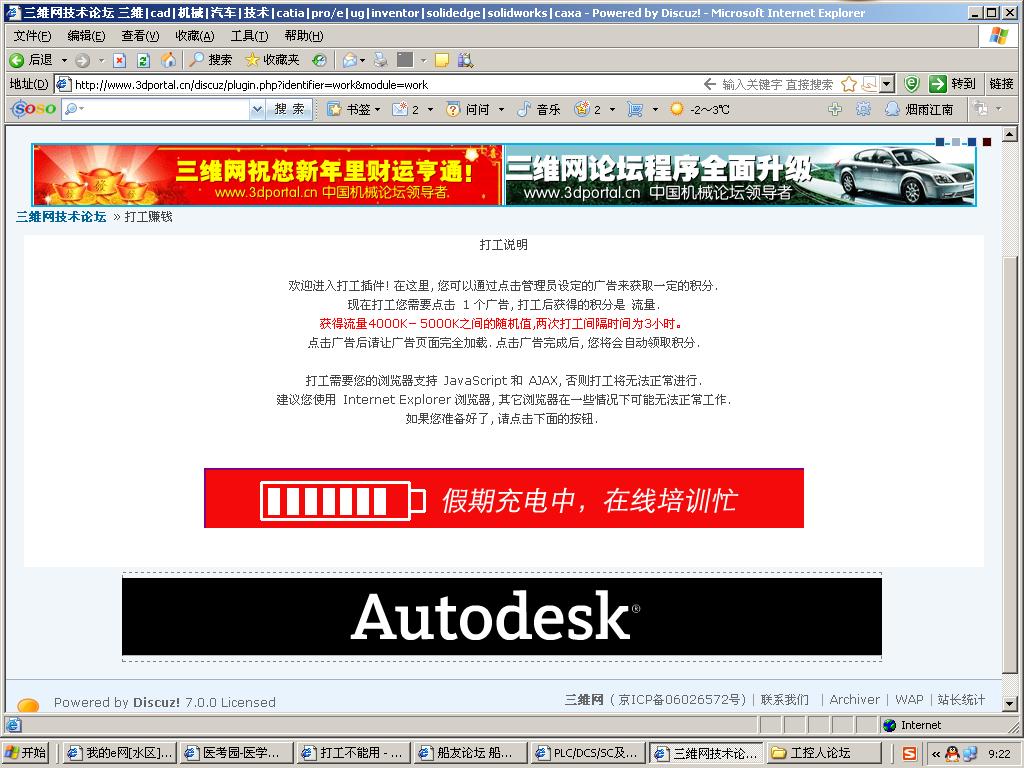Click the green plus icon on SOSO toolbar
The height and width of the screenshot is (768, 1024).
[835, 109]
